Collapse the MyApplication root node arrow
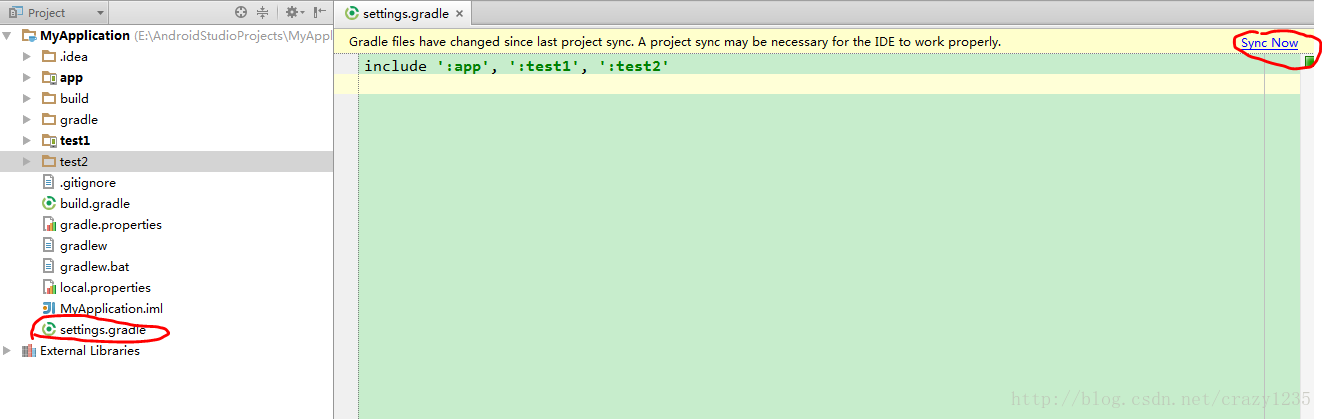 pos(8,35)
